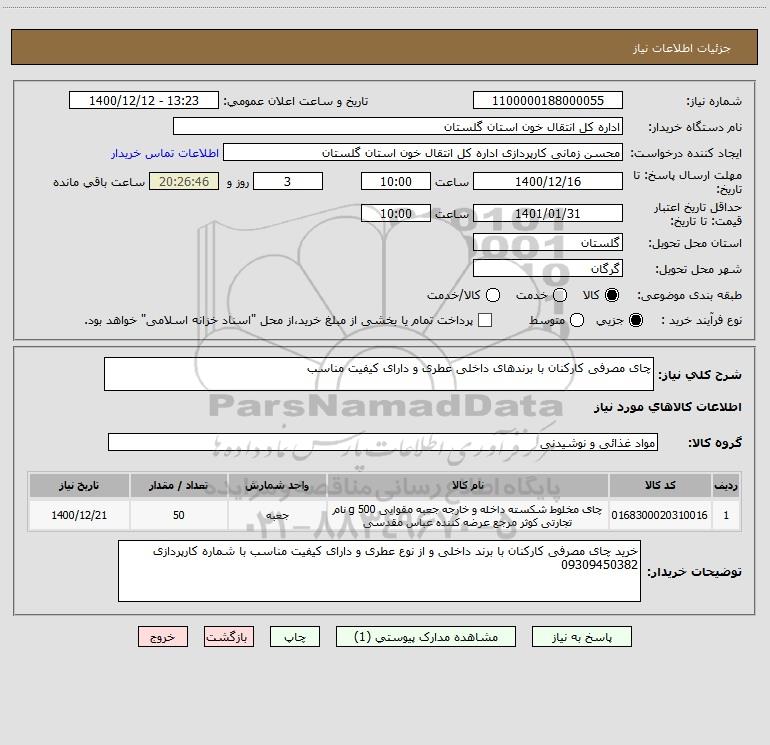The height and width of the screenshot is (745, 770).
Task: Click the جزئیات اطلاعات نیاز header title
Action: pyautogui.click(x=682, y=48)
